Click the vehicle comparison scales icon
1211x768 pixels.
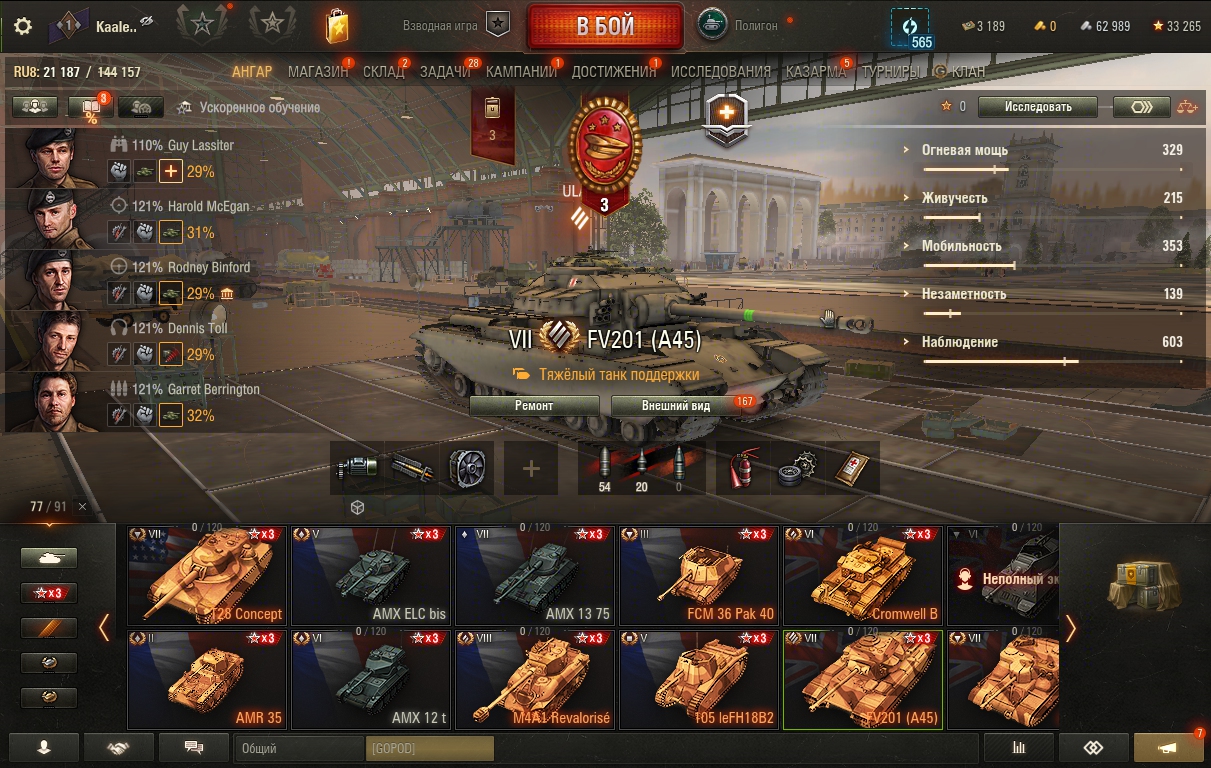[x=1187, y=106]
